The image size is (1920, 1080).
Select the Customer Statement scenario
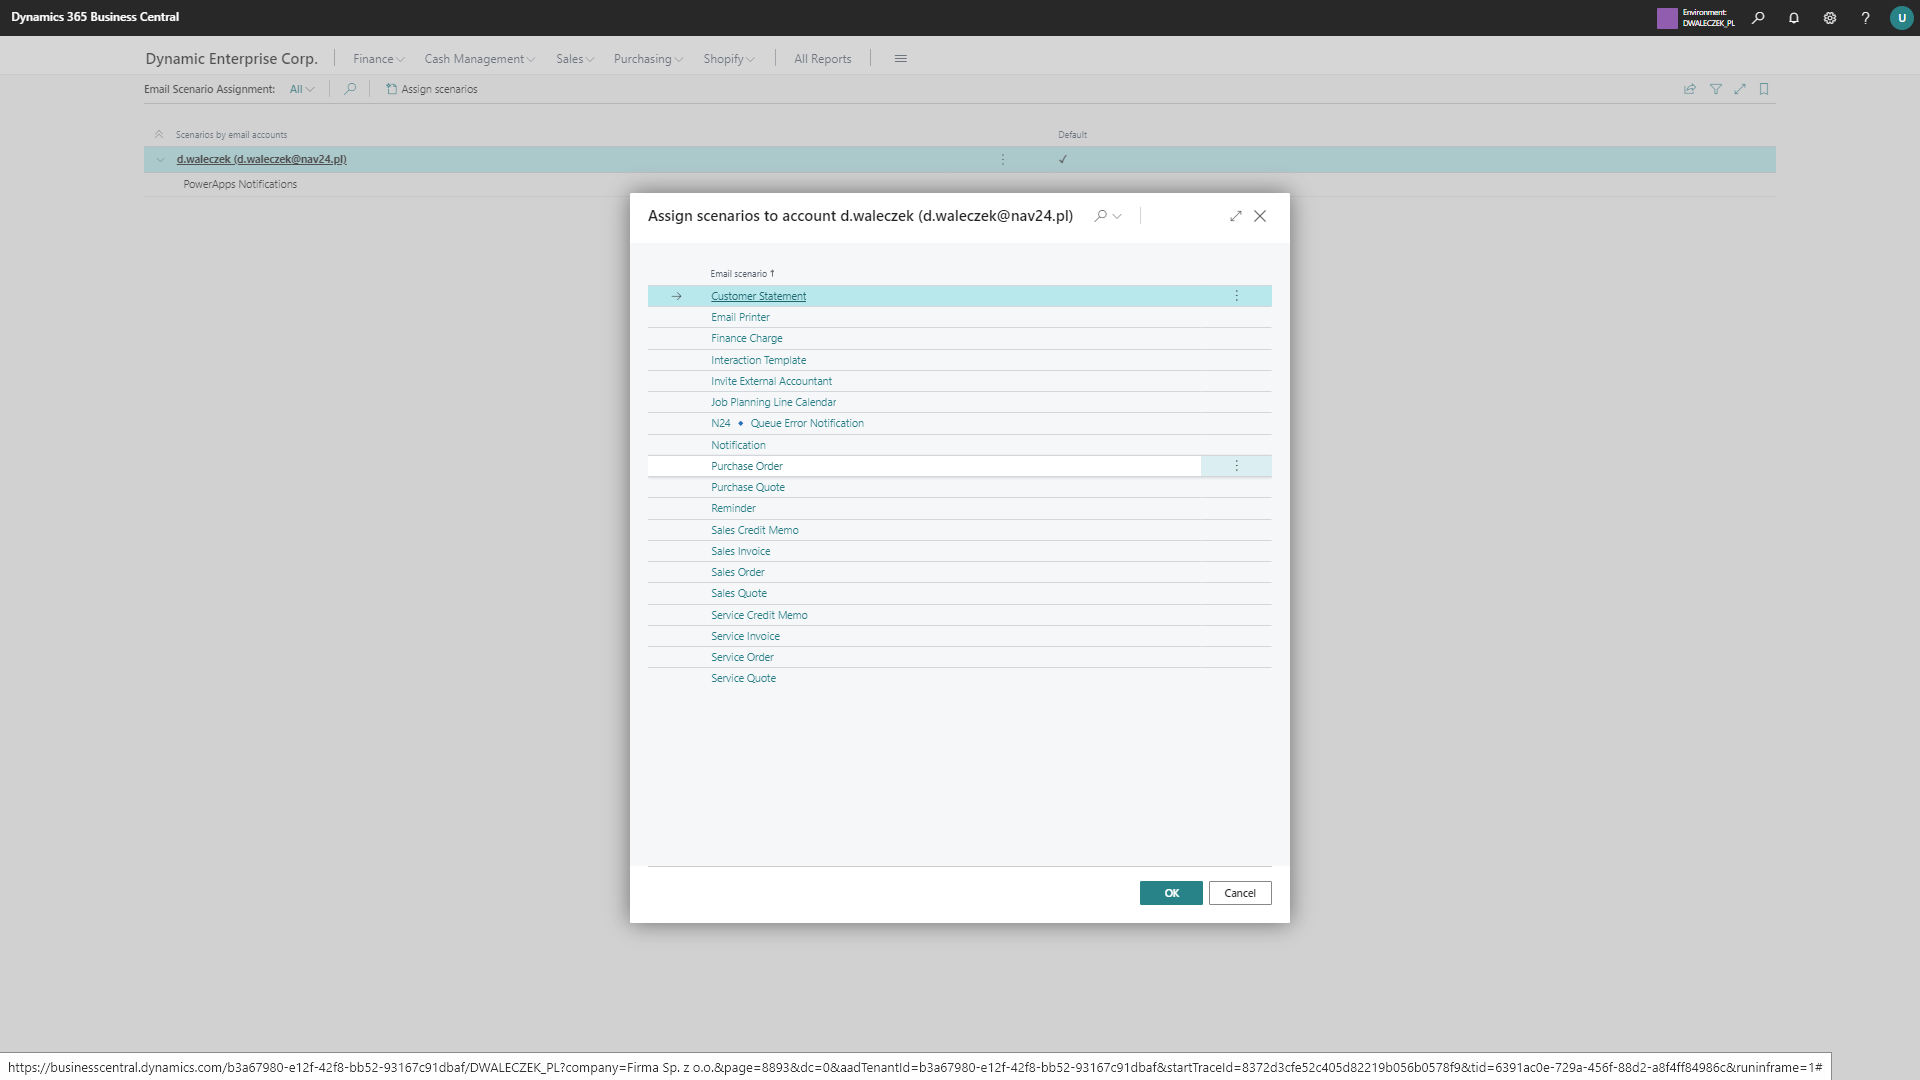(x=758, y=296)
